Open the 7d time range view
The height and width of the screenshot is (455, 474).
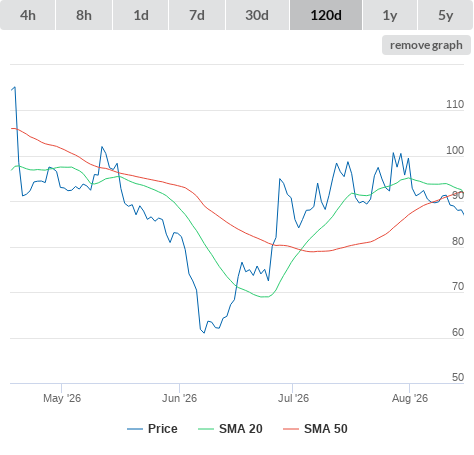(x=197, y=15)
